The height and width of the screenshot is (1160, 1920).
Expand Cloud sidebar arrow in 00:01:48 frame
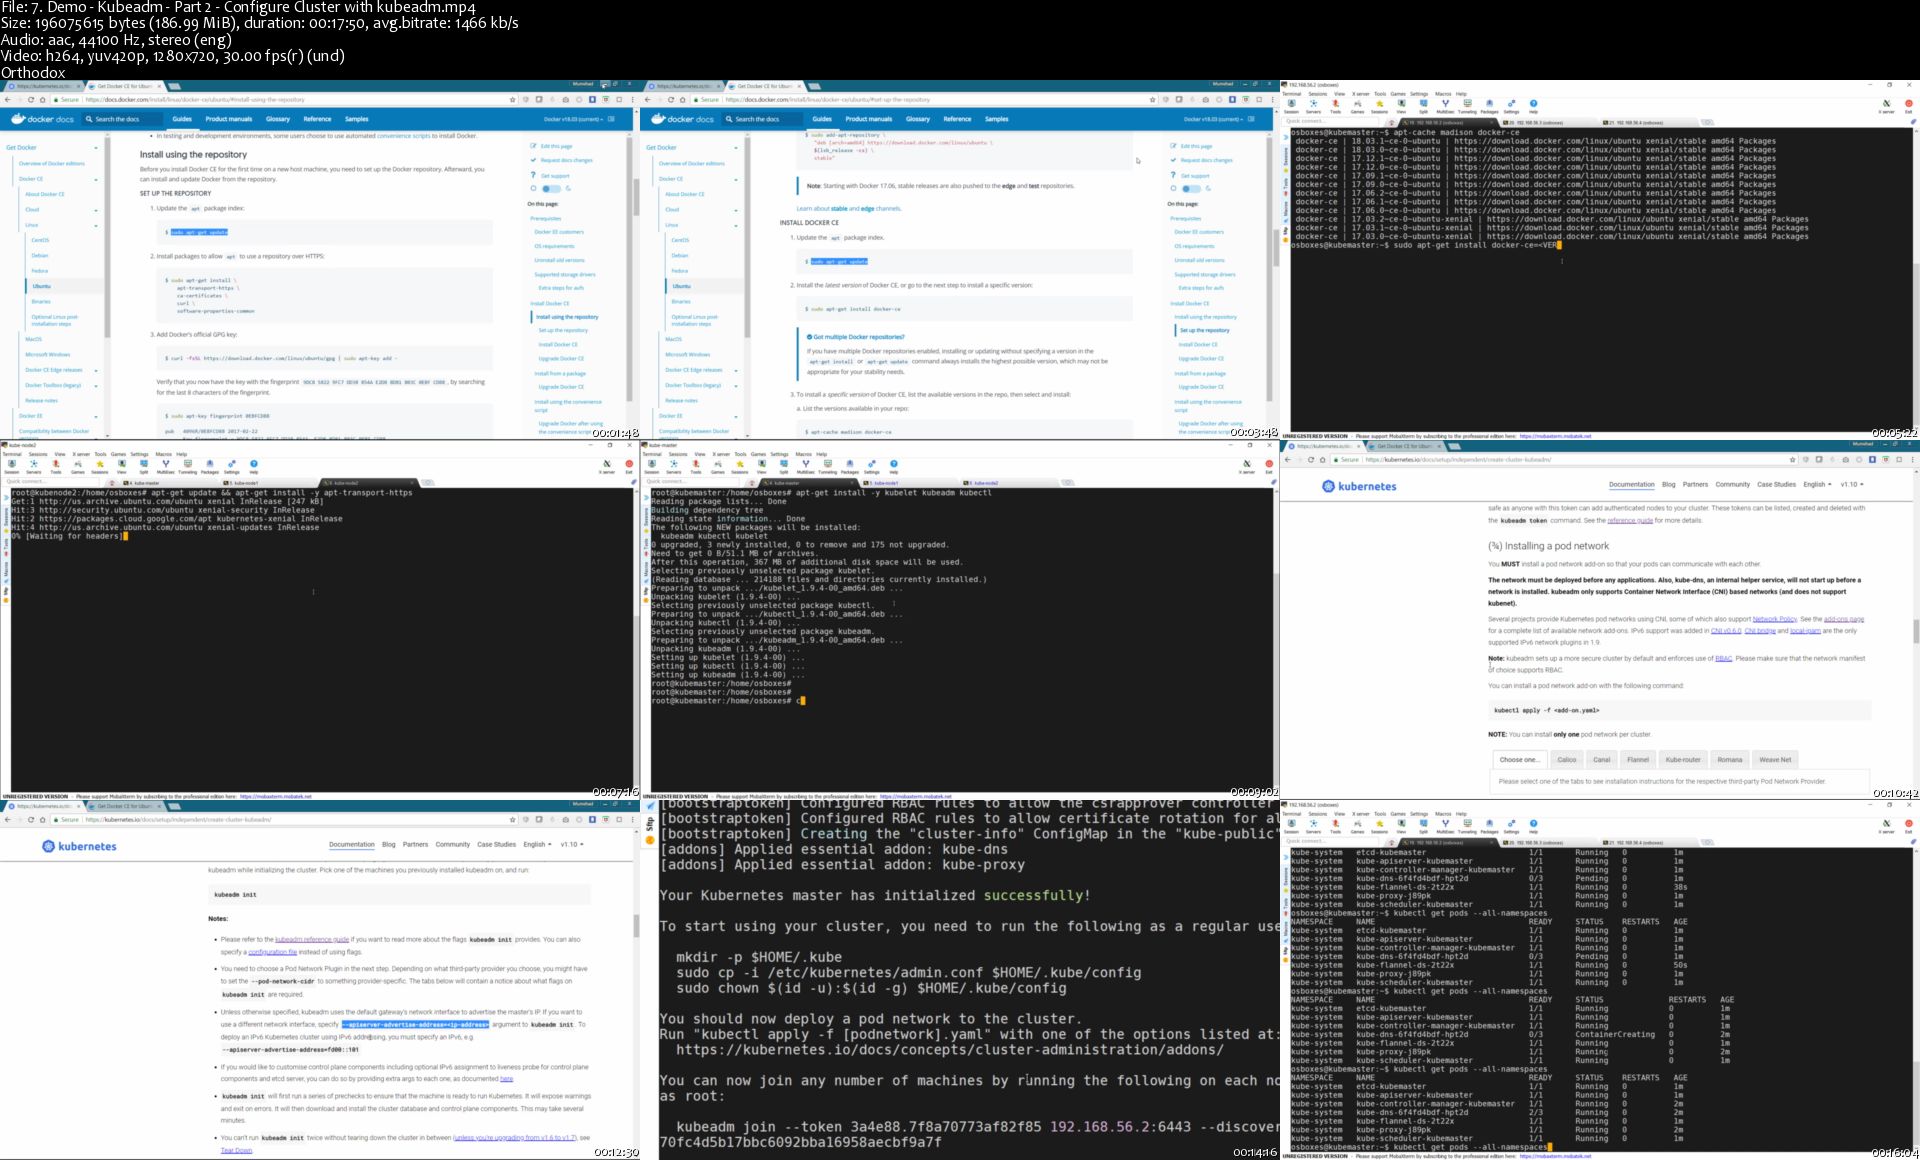pos(96,210)
